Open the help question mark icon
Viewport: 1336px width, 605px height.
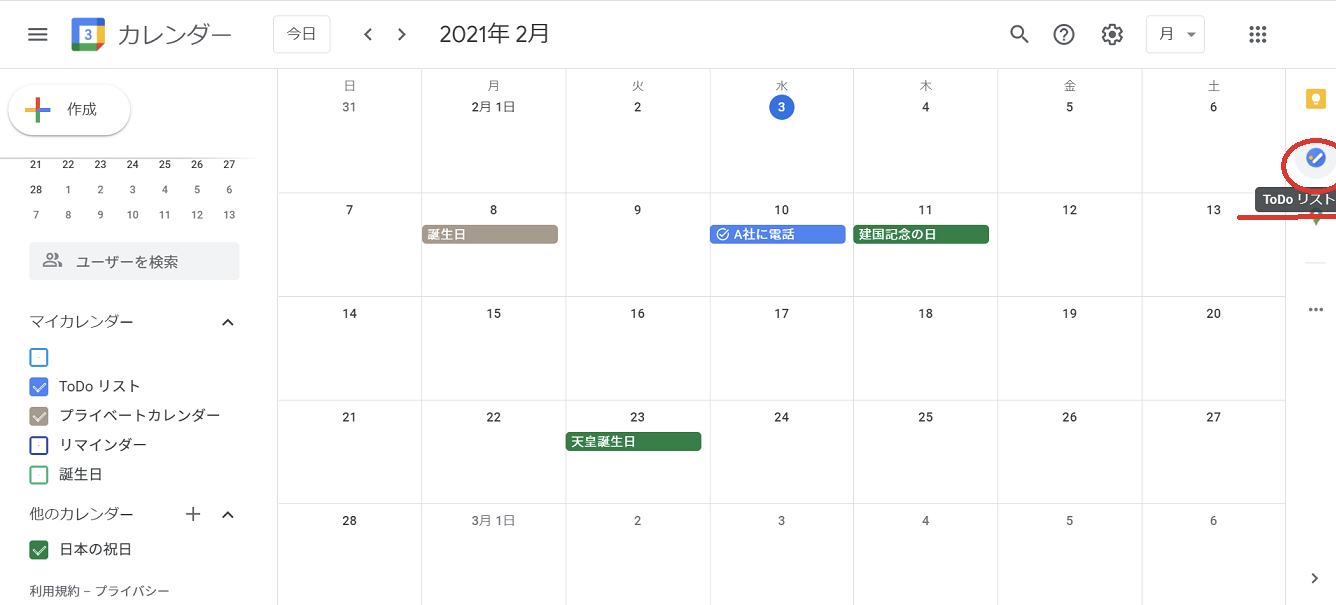tap(1064, 34)
